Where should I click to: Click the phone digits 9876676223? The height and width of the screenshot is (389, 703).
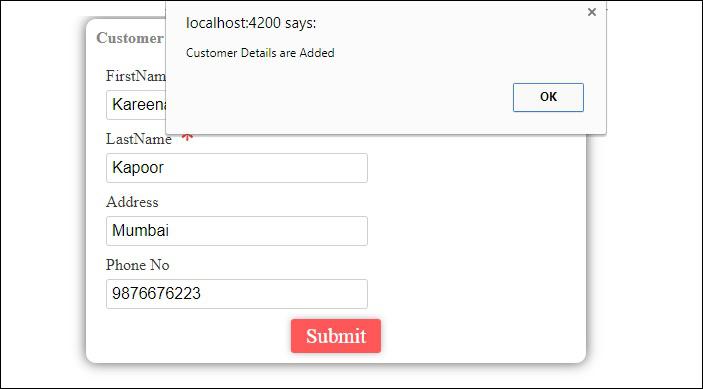click(x=156, y=294)
